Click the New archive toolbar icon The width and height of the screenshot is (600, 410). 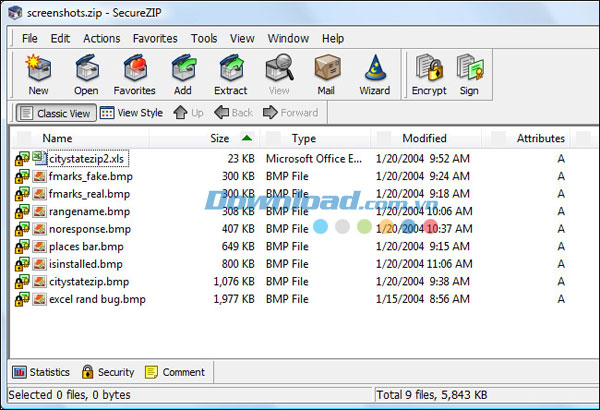(38, 75)
